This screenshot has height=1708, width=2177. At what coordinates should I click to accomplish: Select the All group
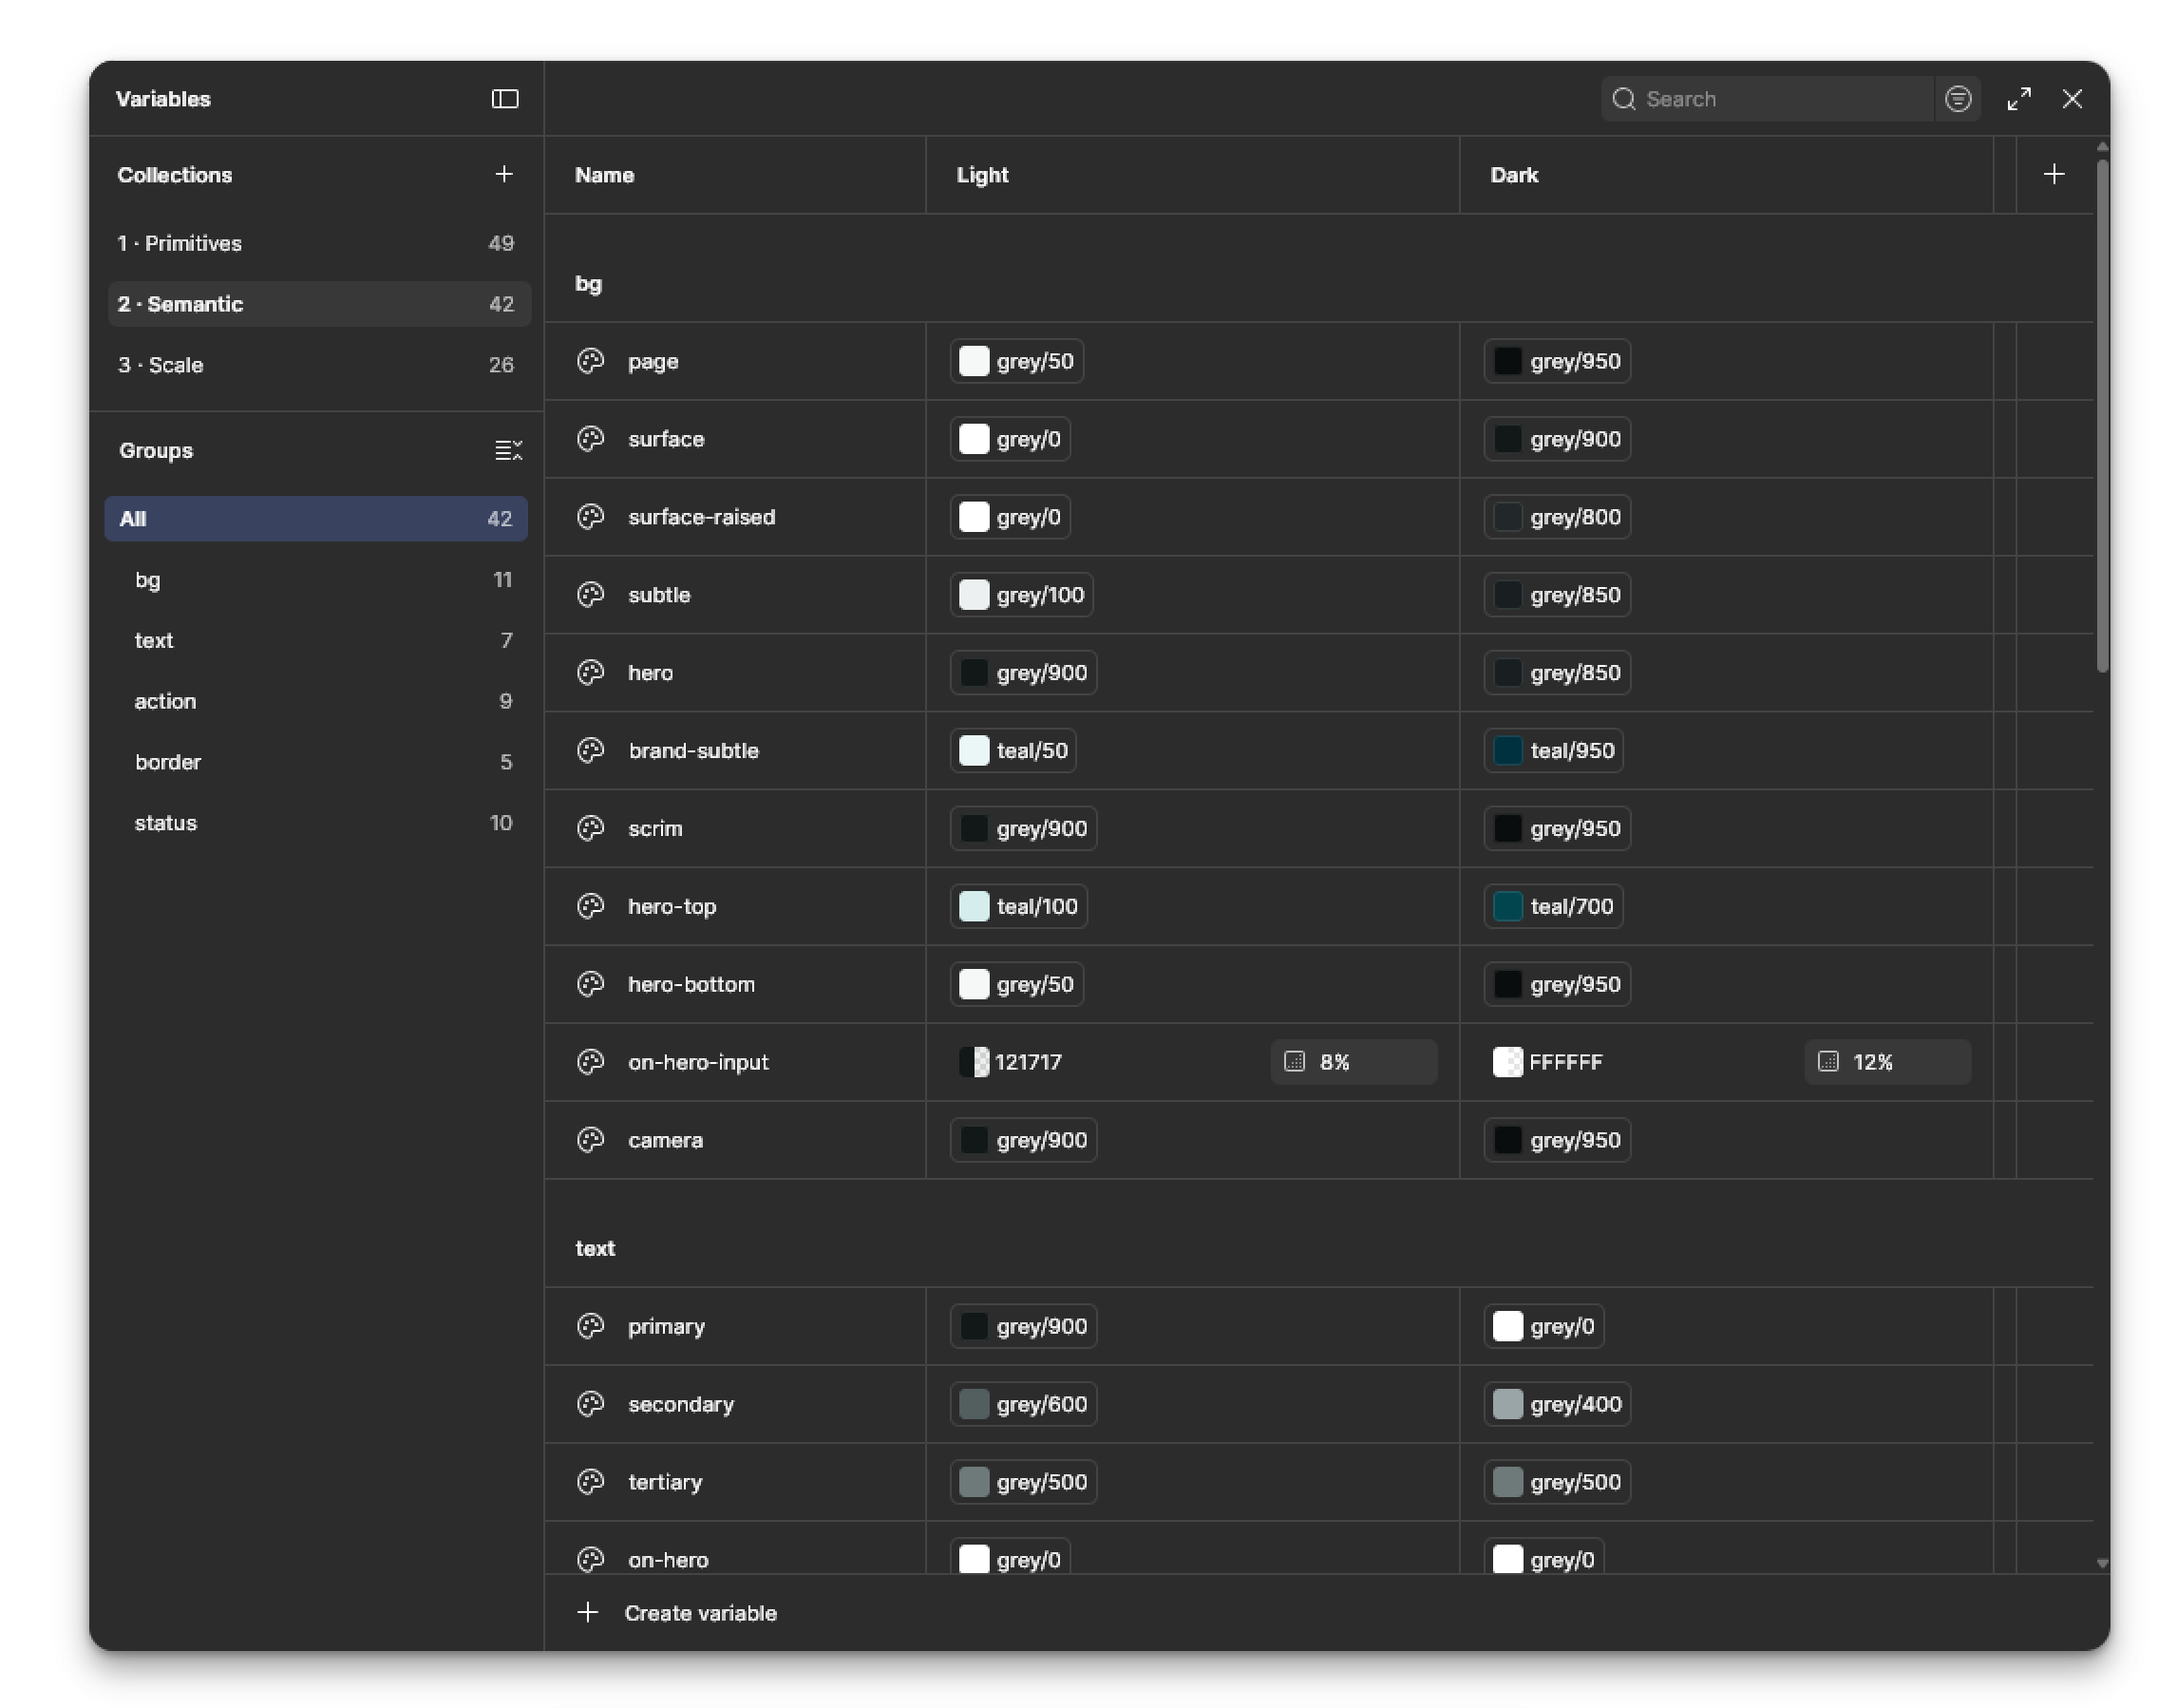coord(316,519)
